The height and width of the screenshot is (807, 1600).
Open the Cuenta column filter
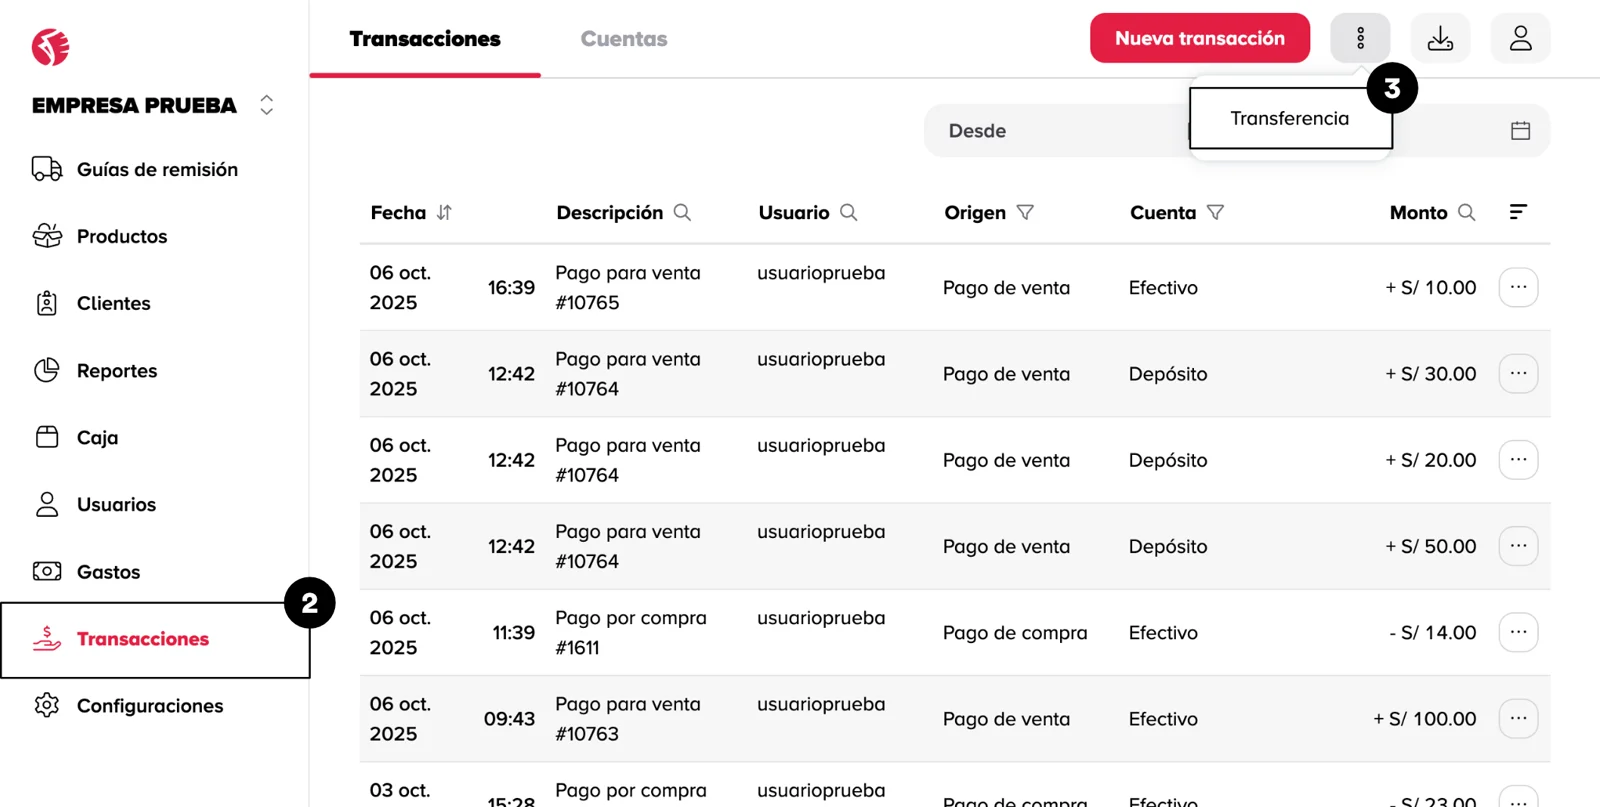click(x=1215, y=212)
